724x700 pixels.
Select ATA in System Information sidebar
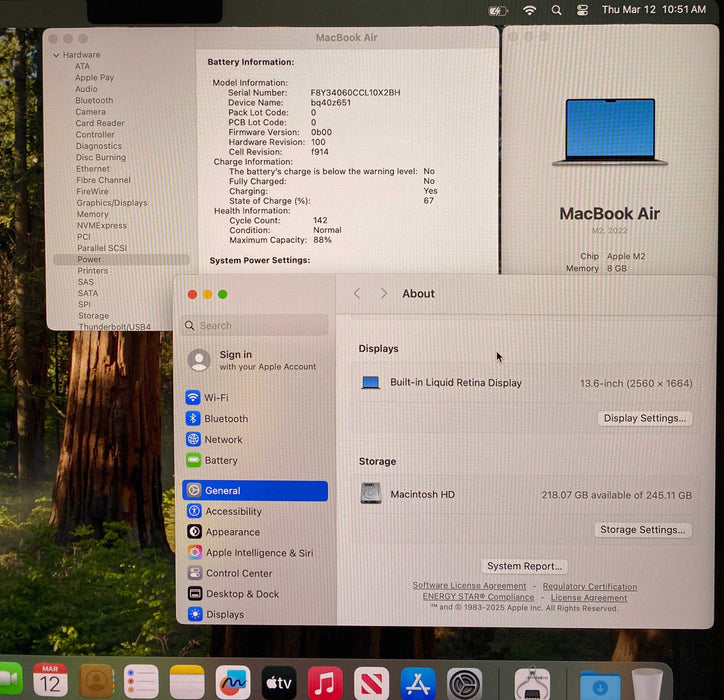83,66
